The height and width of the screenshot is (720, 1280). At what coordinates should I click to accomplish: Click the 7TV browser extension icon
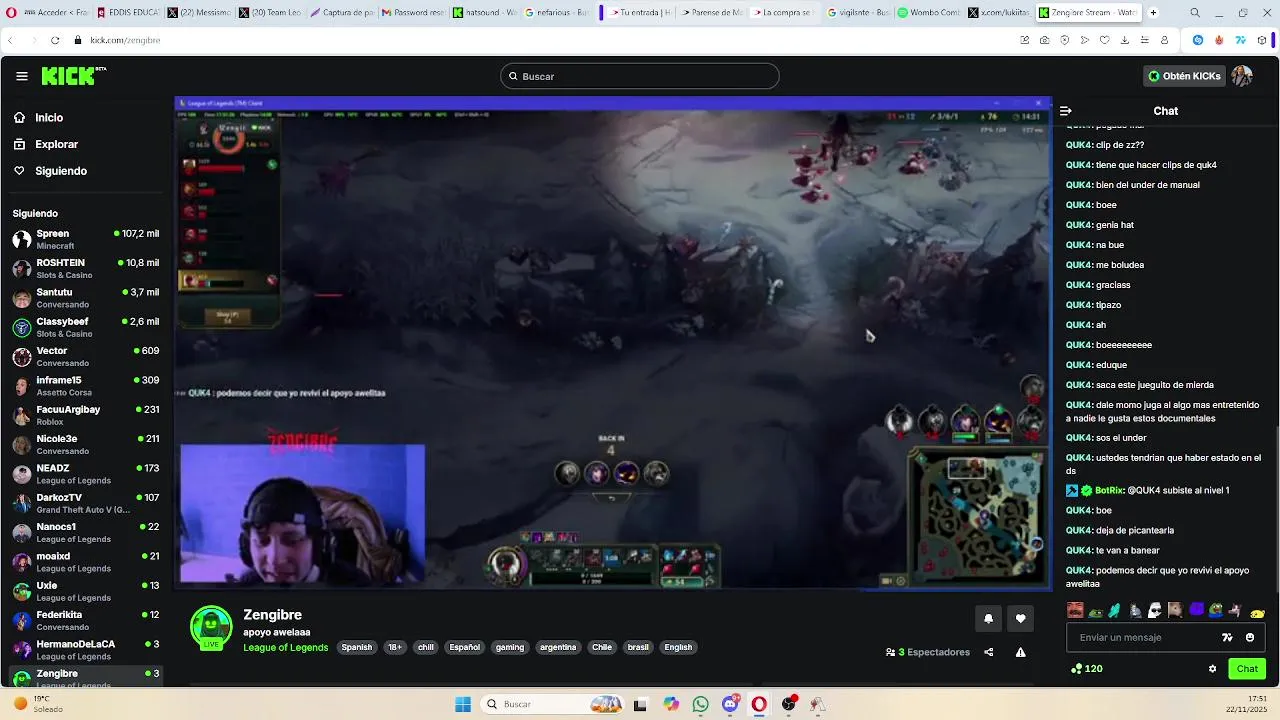point(1240,40)
